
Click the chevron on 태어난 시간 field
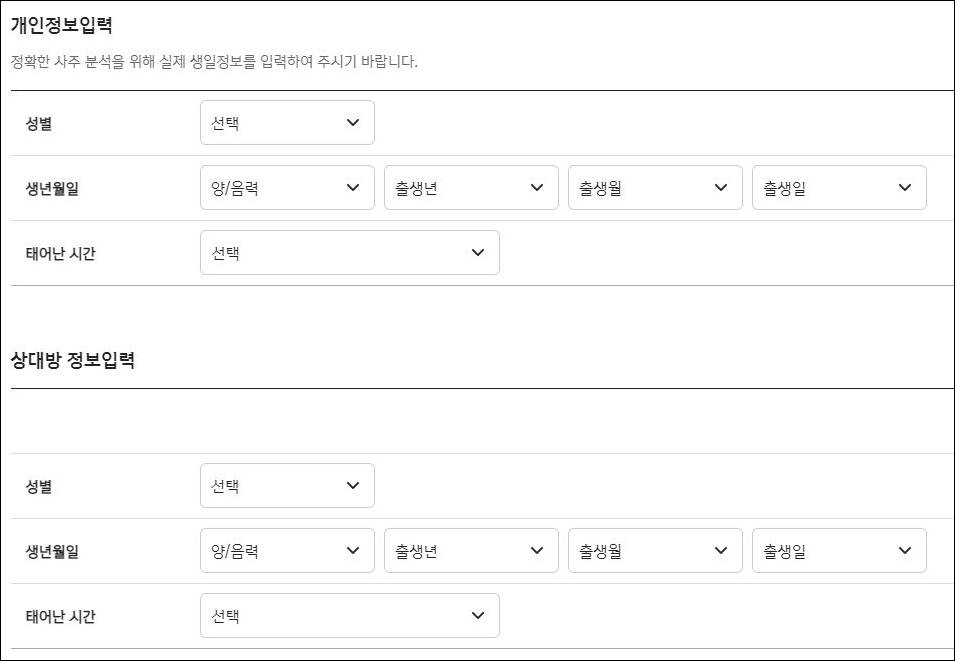(477, 252)
